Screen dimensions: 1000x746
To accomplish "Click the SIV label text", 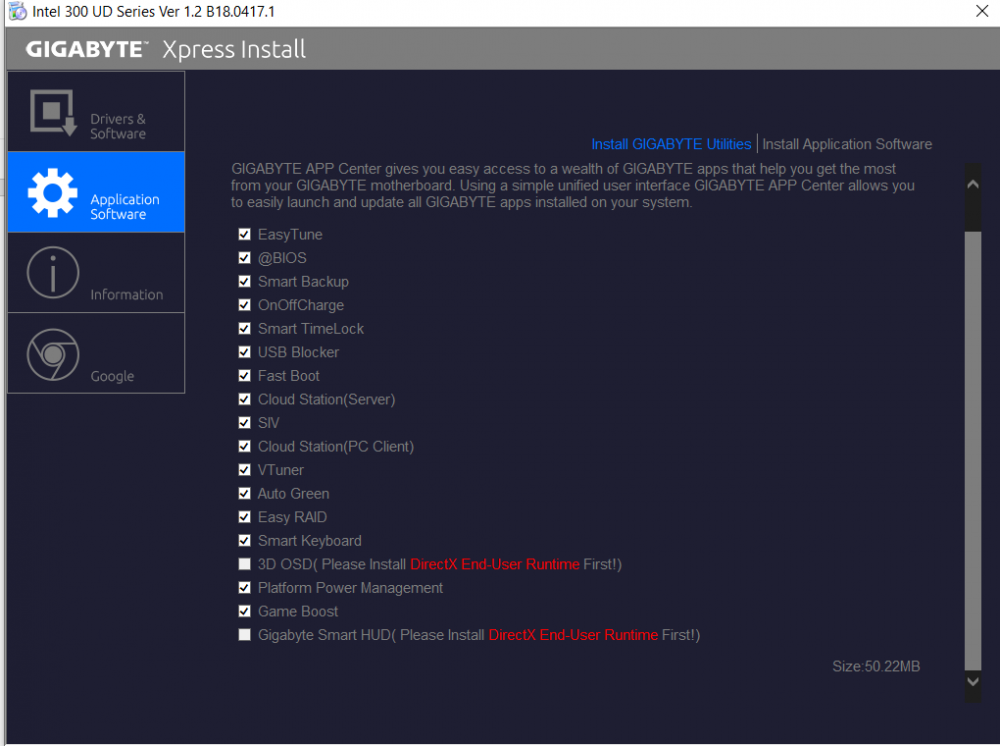I will (x=268, y=423).
